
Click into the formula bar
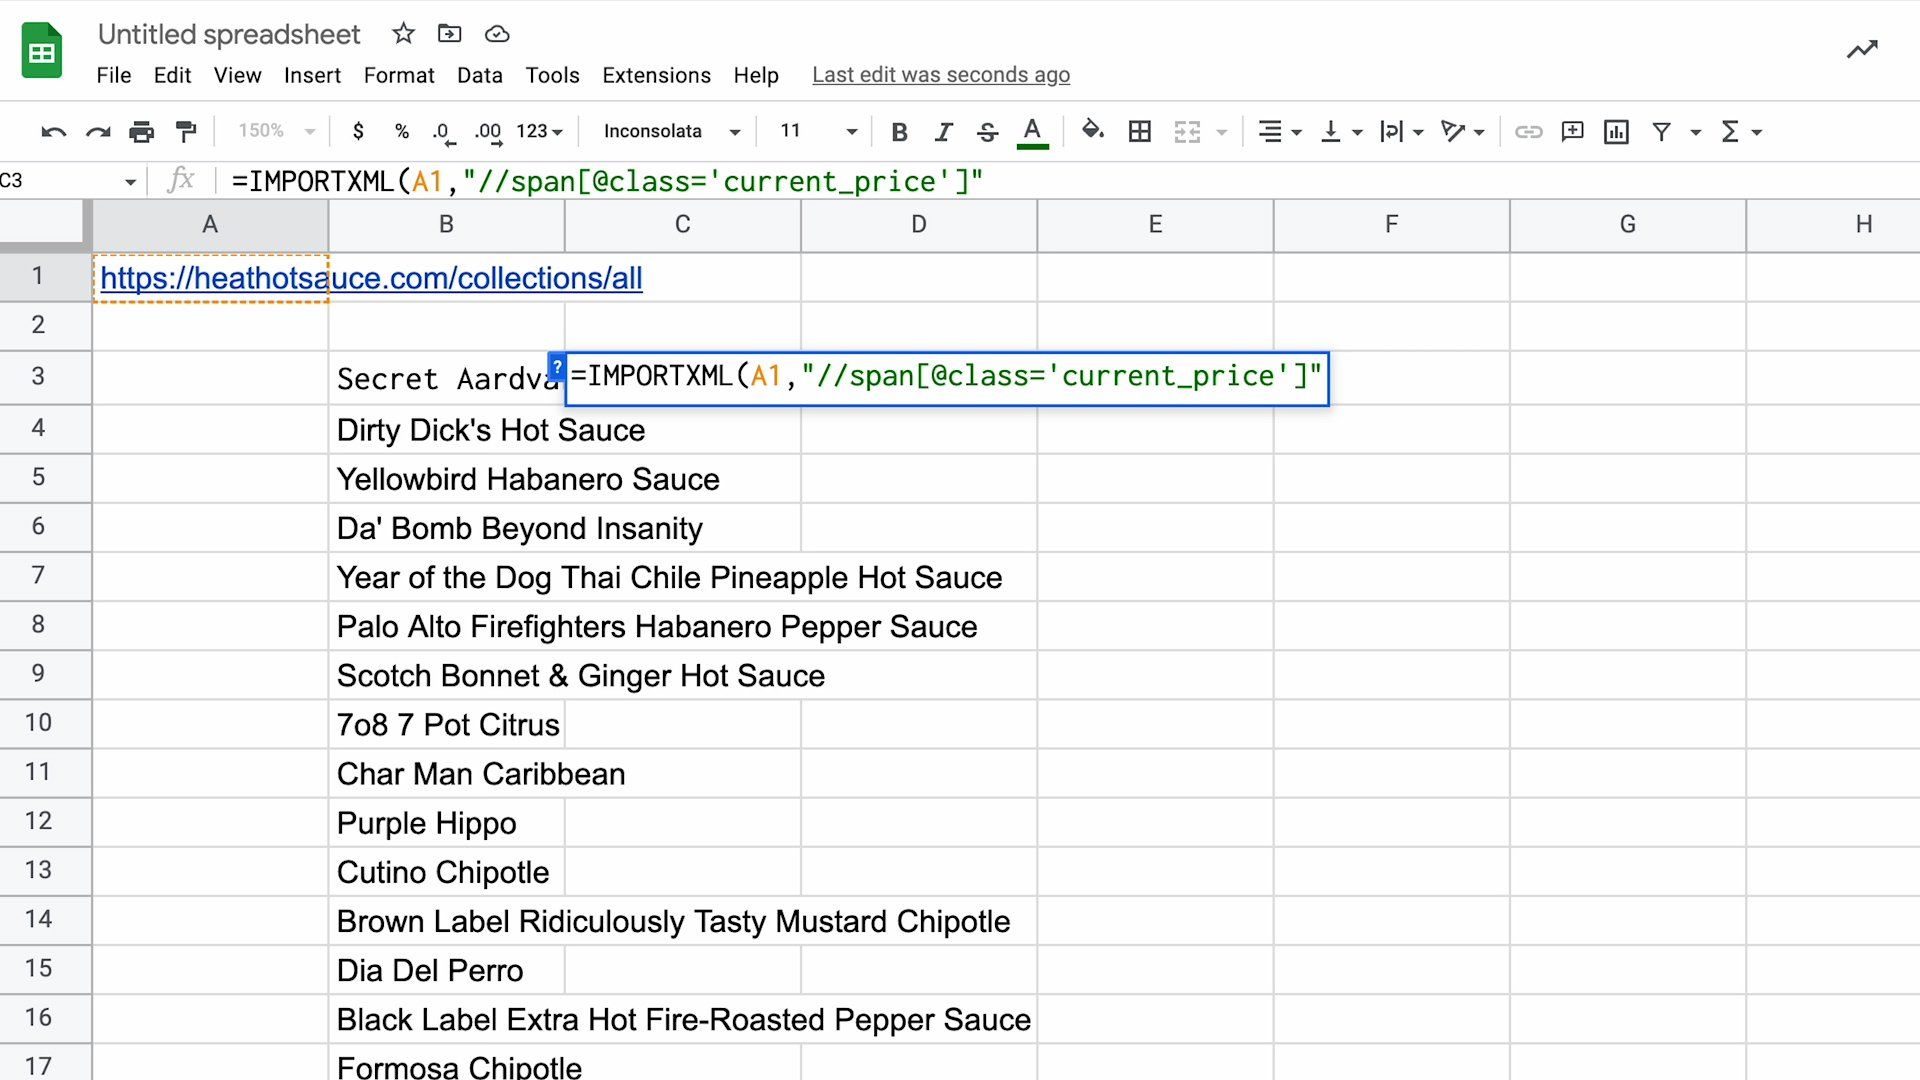pyautogui.click(x=1070, y=181)
